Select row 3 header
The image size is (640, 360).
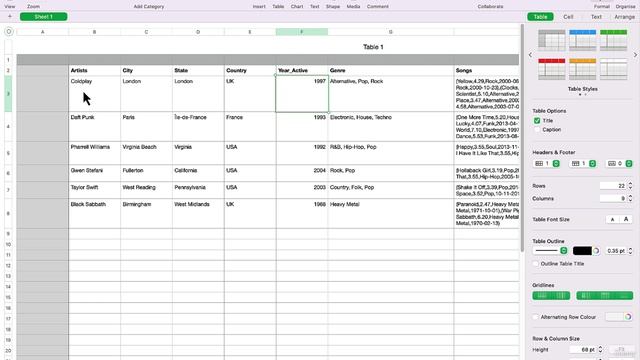(x=8, y=94)
